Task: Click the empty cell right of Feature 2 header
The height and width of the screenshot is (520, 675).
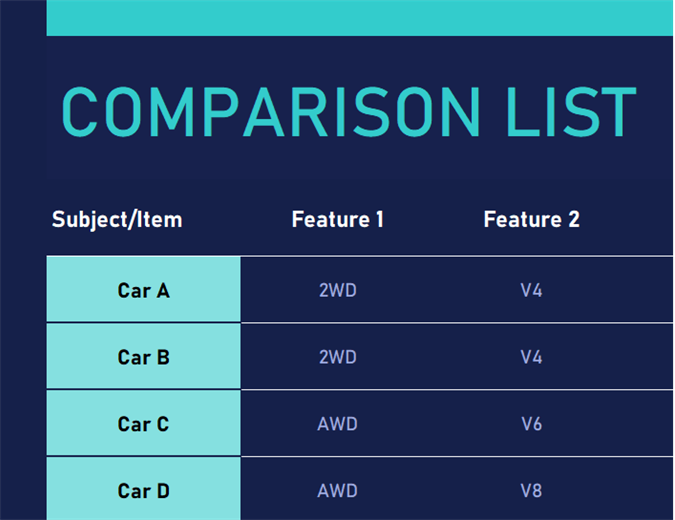Action: point(640,219)
